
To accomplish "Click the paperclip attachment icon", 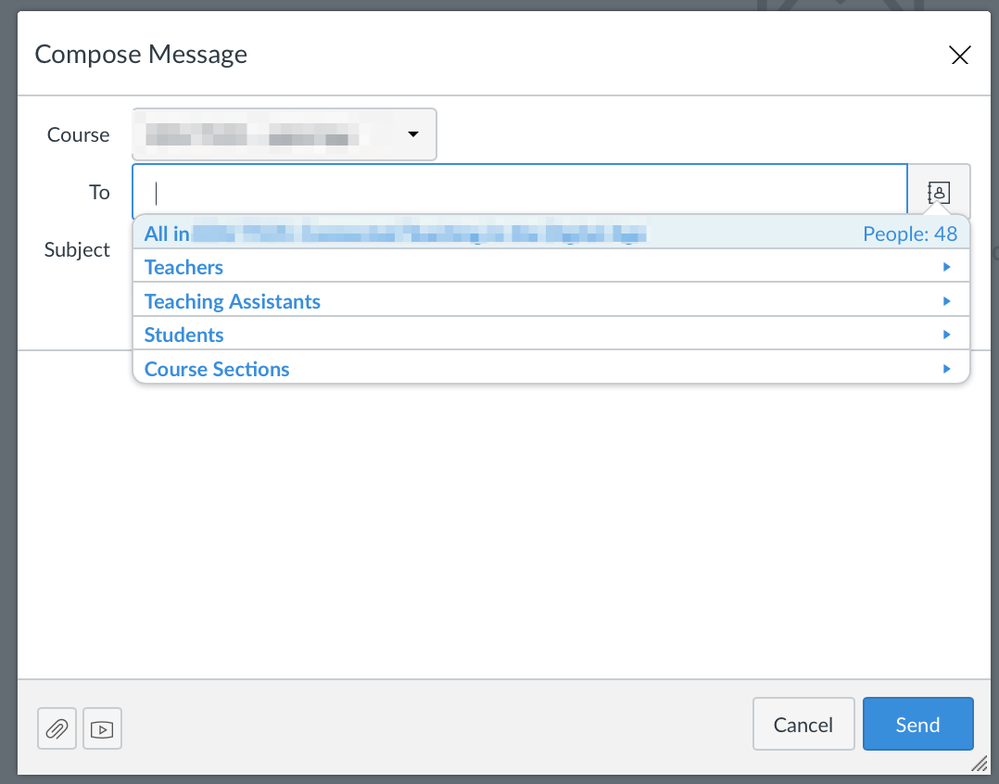I will point(57,729).
